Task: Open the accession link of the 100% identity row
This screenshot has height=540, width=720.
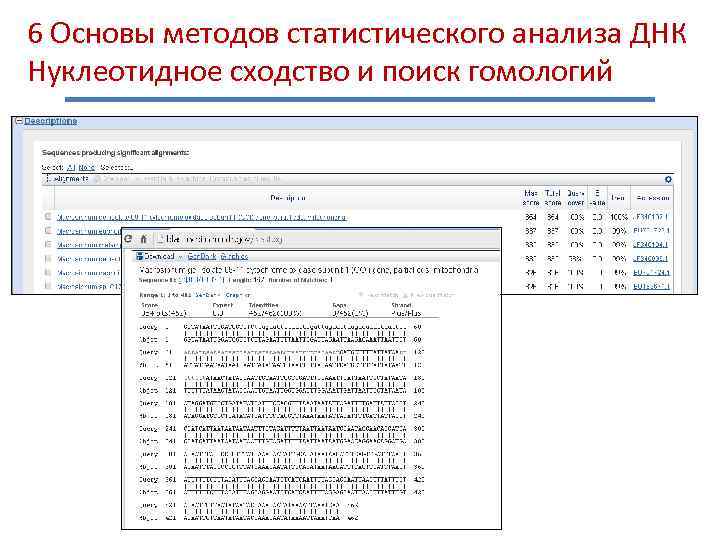Action: pos(650,217)
